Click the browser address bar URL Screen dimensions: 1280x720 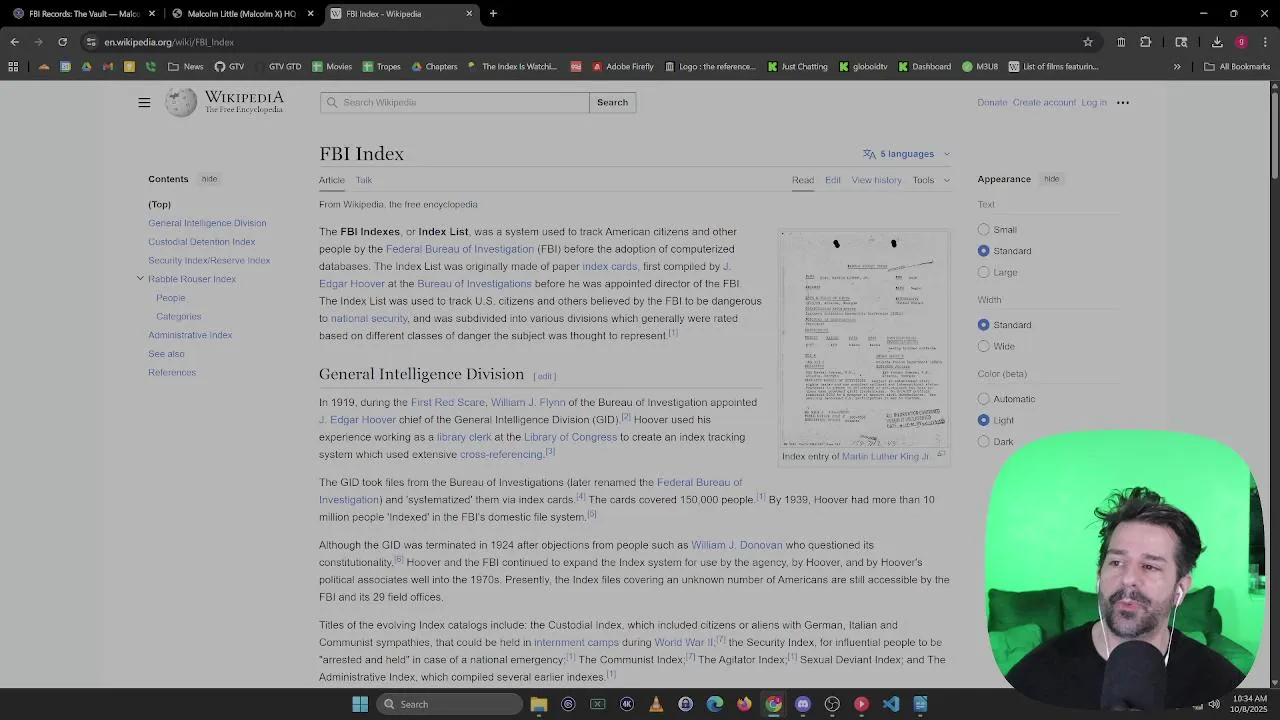pos(169,42)
